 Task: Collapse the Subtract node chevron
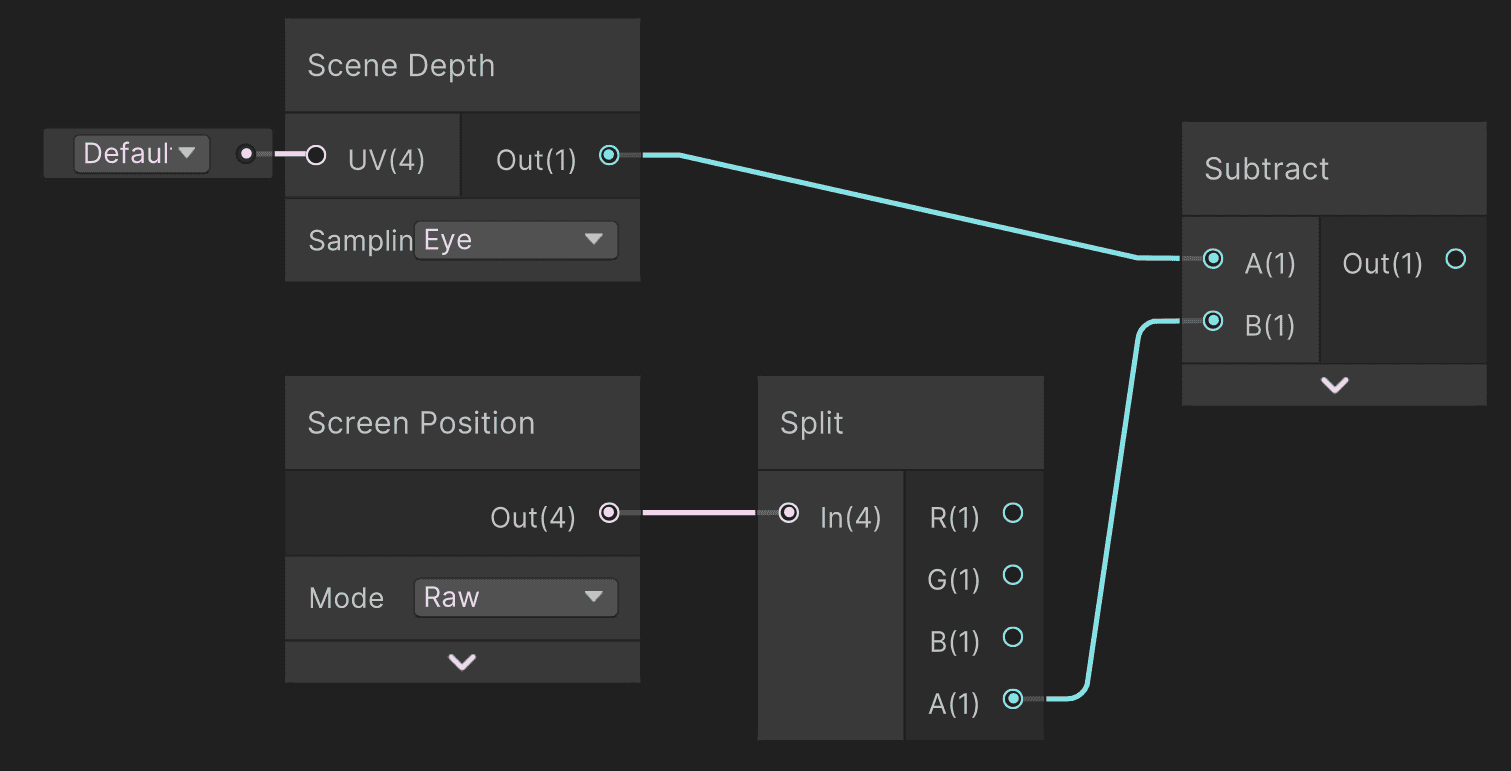[1334, 385]
